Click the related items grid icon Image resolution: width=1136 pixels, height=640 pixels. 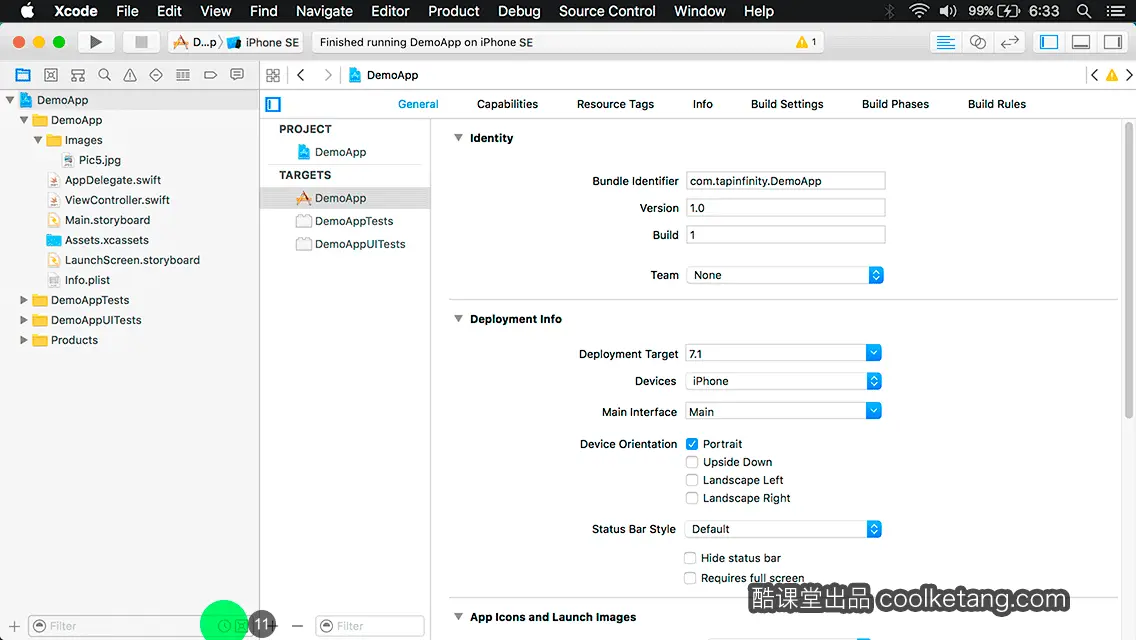pyautogui.click(x=273, y=75)
